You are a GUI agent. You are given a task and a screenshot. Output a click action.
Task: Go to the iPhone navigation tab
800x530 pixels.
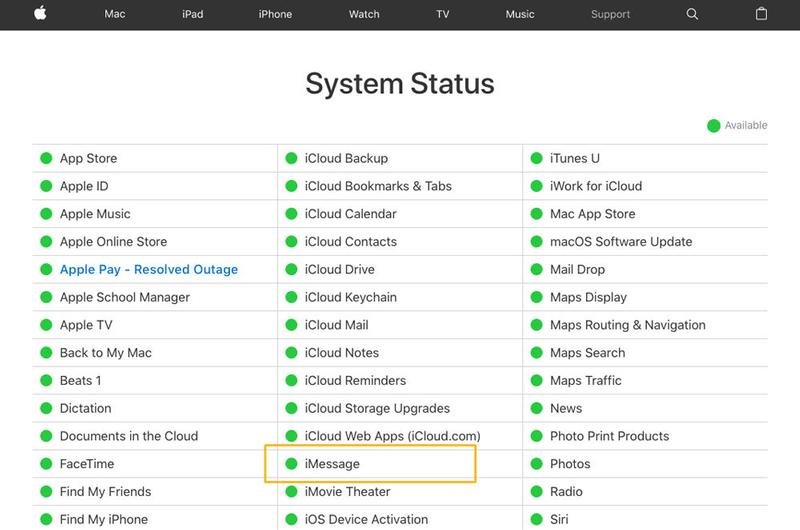[275, 14]
